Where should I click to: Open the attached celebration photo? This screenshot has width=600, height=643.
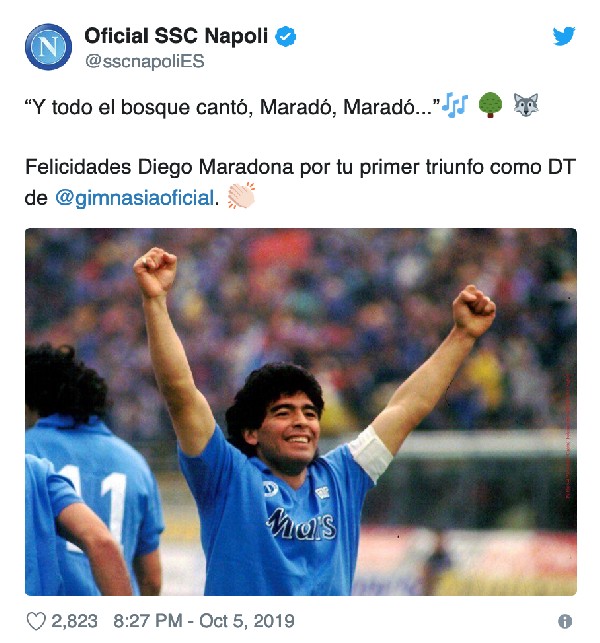[x=301, y=412]
